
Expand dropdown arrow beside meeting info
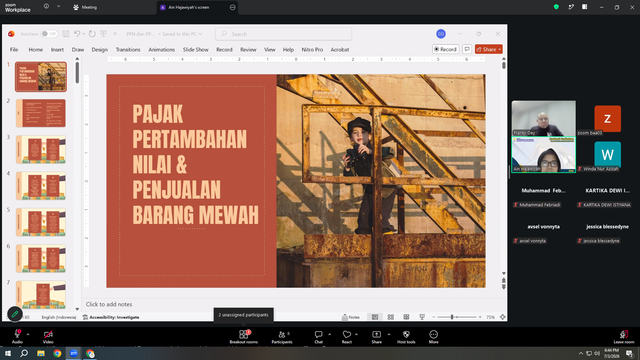(x=58, y=7)
